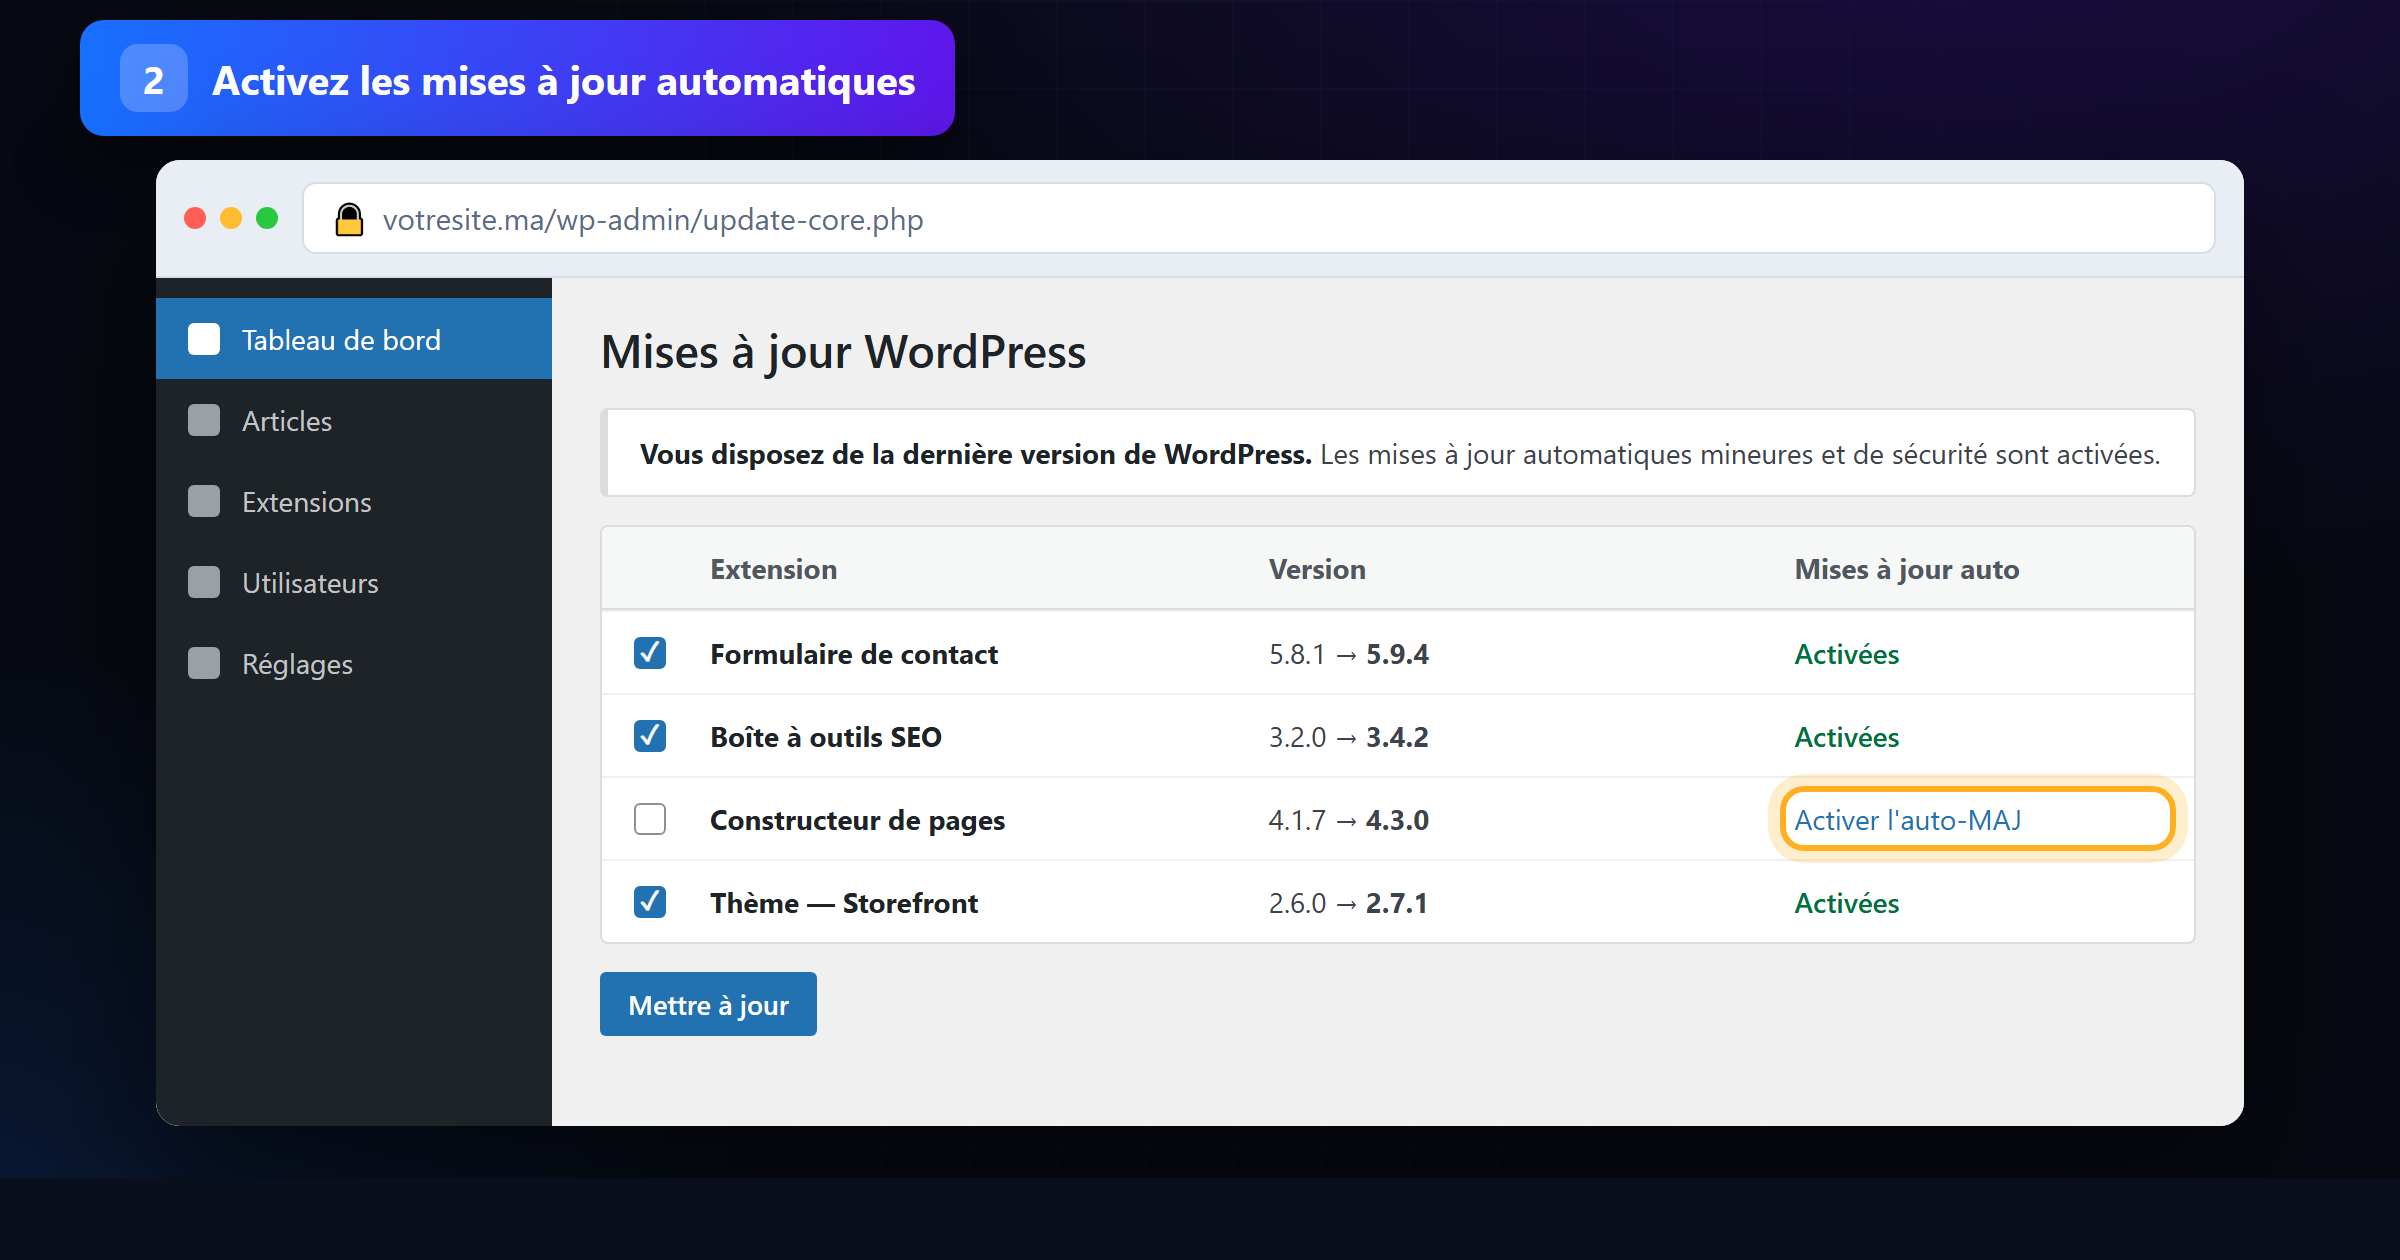Image resolution: width=2400 pixels, height=1260 pixels.
Task: Open the Articles menu
Action: 354,420
